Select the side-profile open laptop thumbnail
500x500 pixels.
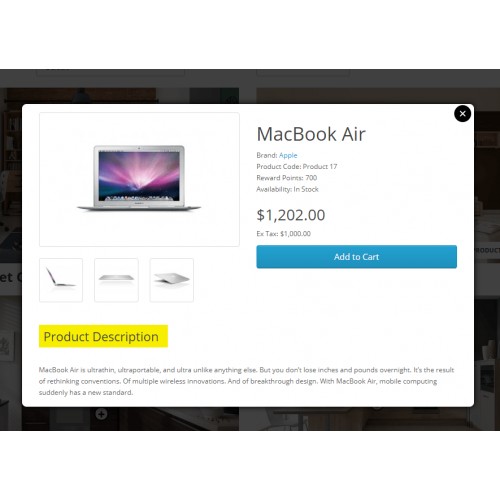pyautogui.click(x=61, y=280)
